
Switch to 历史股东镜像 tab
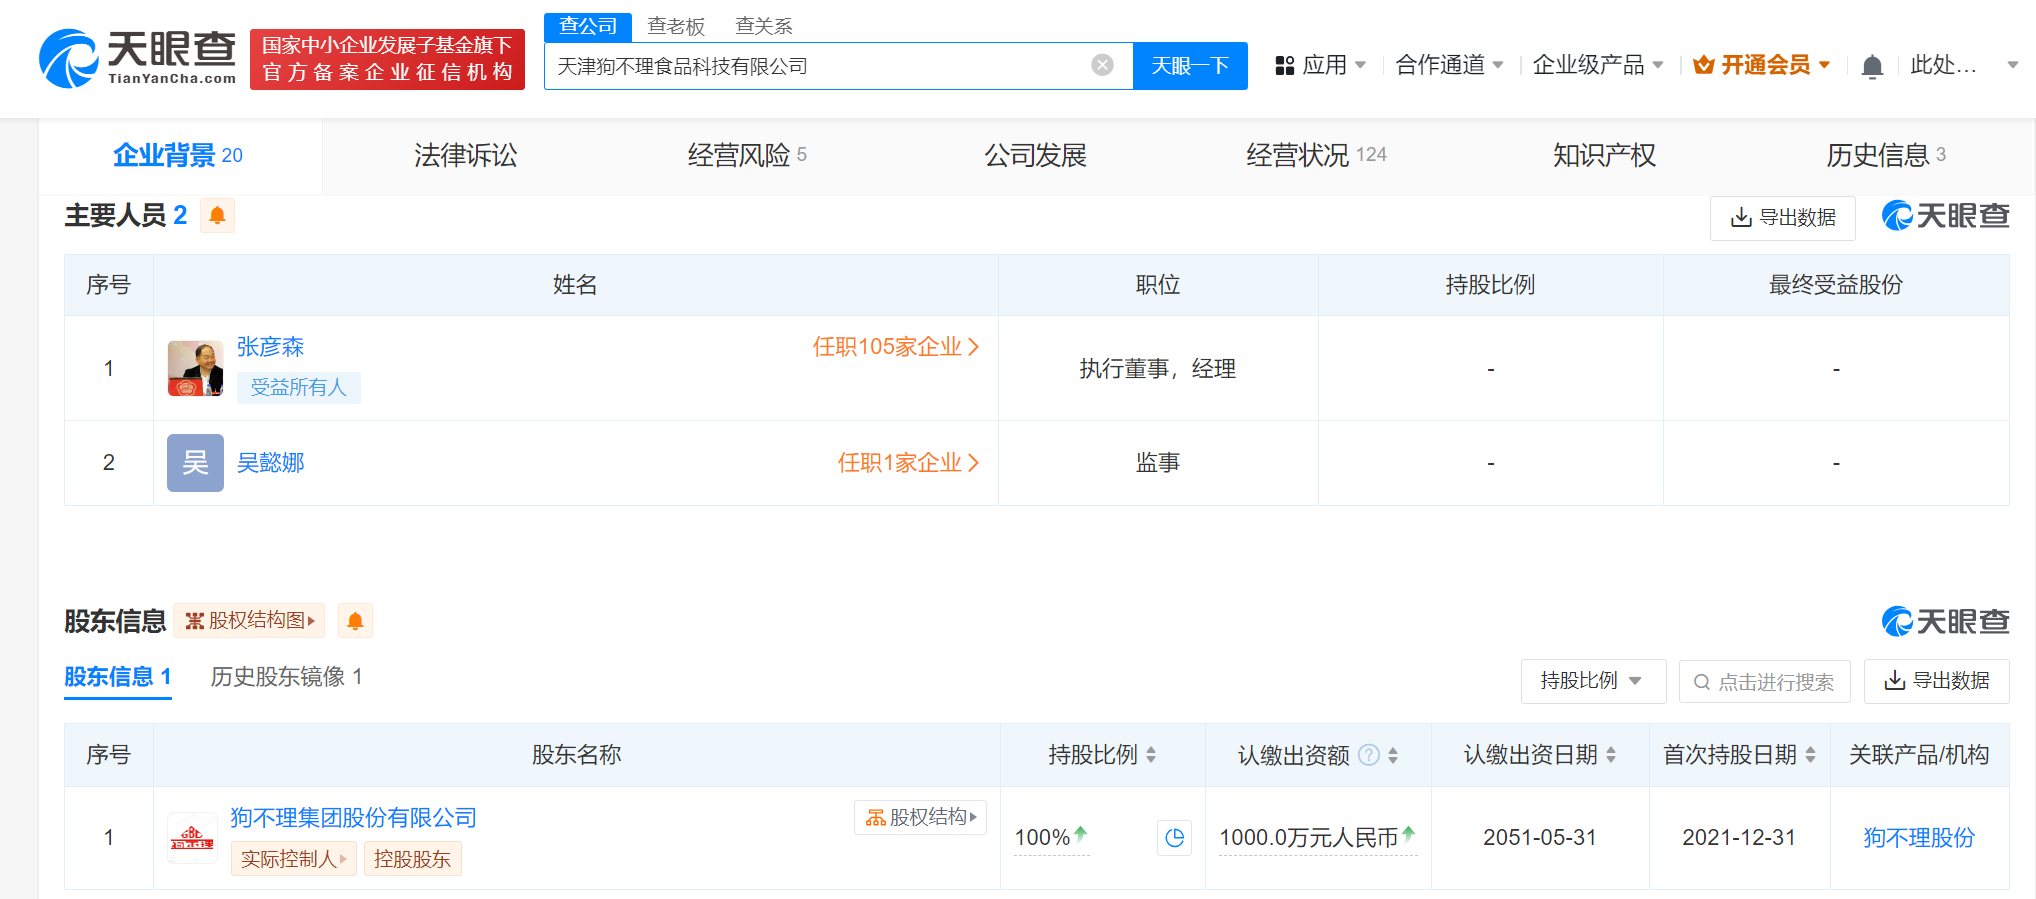(286, 677)
